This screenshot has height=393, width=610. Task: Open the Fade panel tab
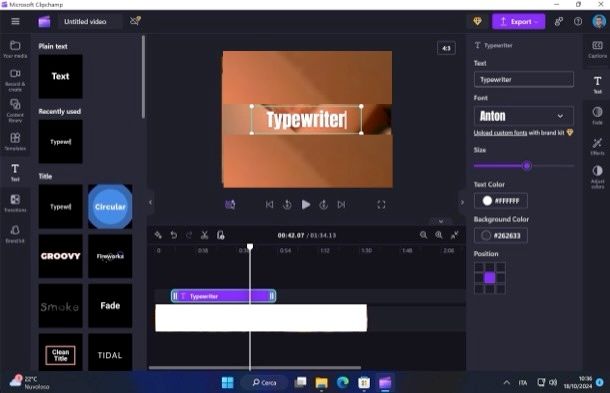598,116
